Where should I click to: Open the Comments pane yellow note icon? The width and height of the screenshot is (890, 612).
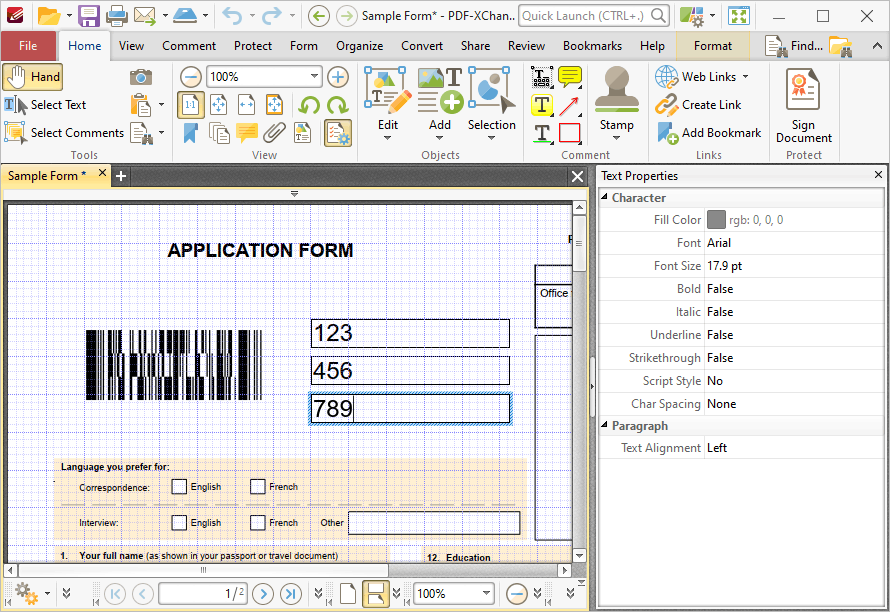tap(246, 133)
